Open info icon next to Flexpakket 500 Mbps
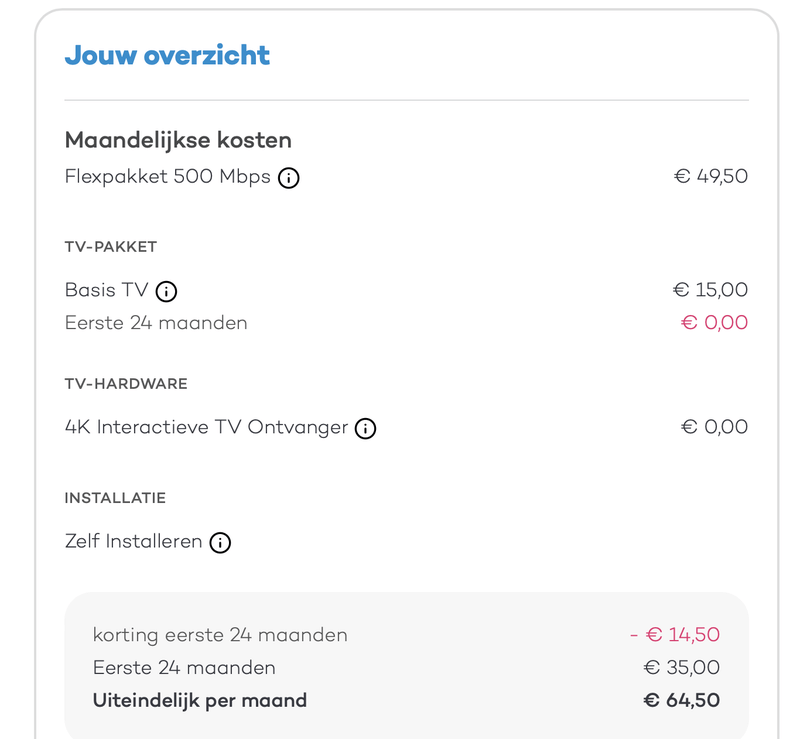 (x=289, y=179)
